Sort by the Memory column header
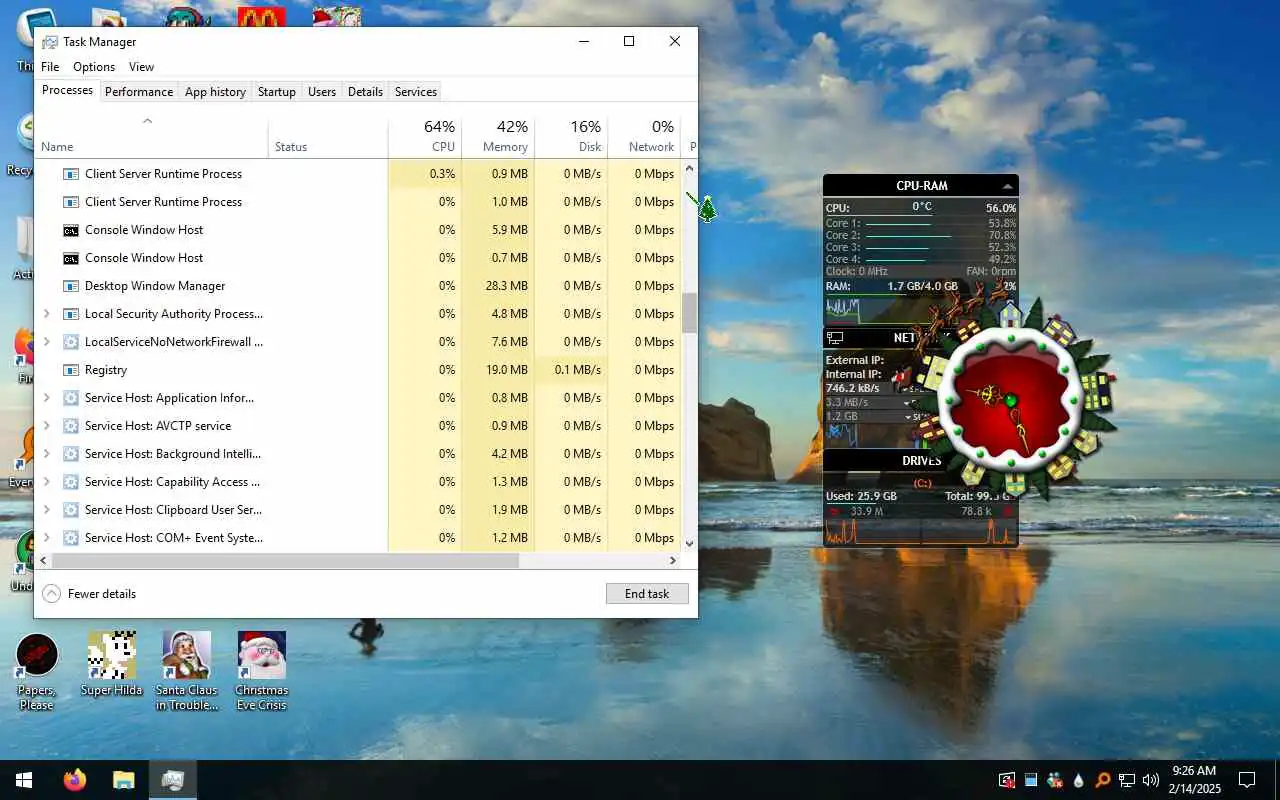 pyautogui.click(x=498, y=137)
